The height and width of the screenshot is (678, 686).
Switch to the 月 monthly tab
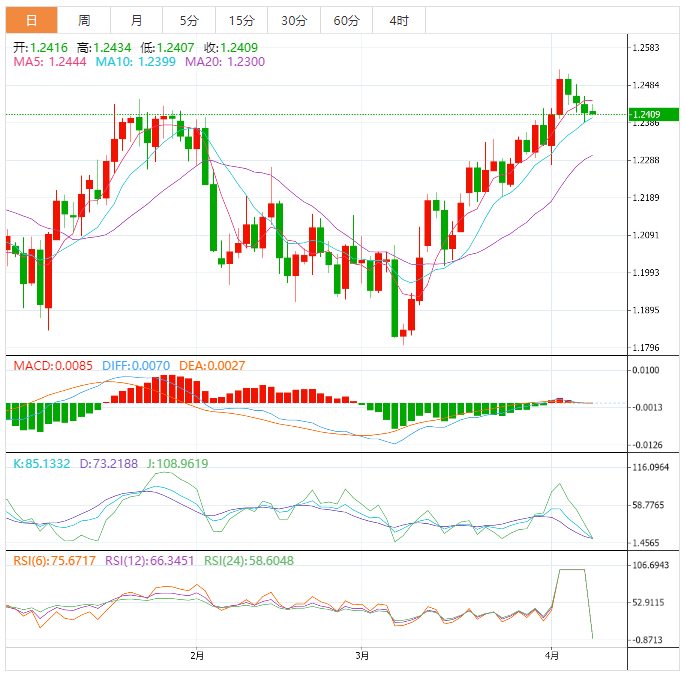136,20
